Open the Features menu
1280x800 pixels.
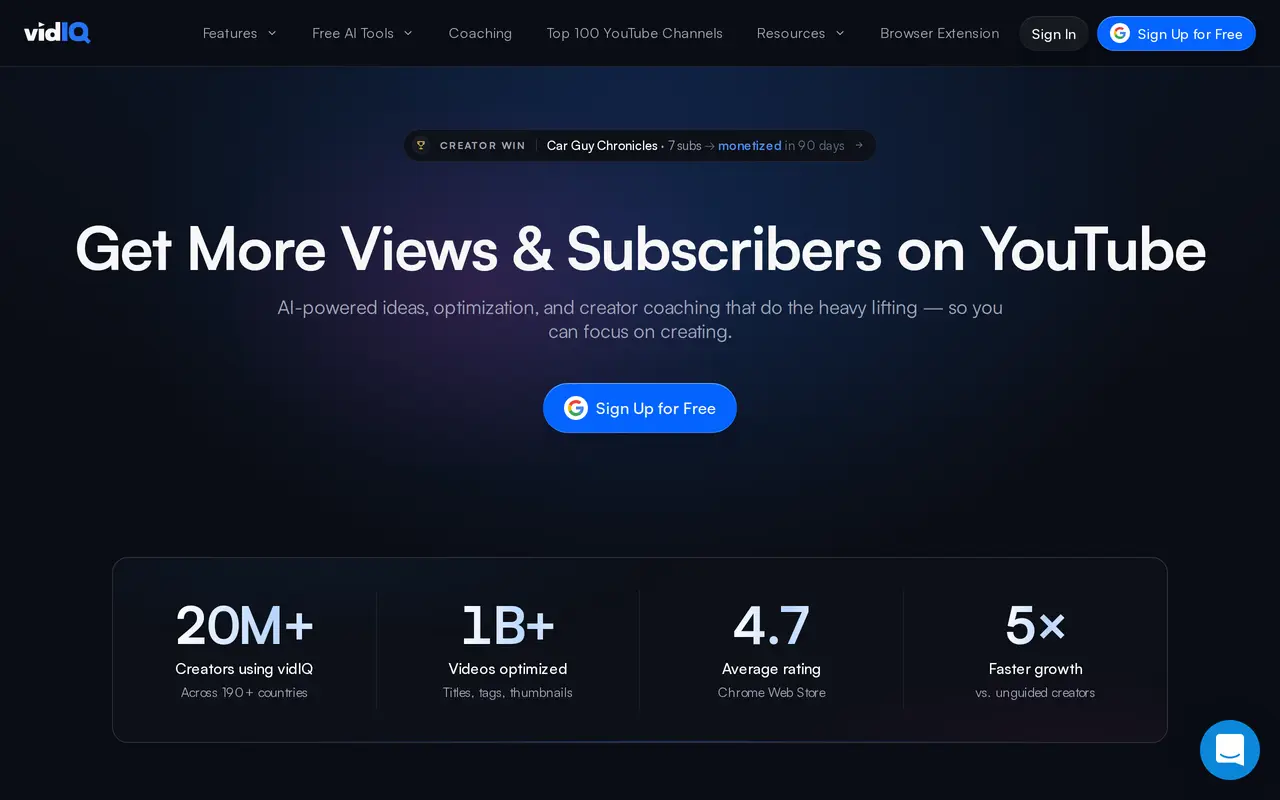[x=240, y=33]
